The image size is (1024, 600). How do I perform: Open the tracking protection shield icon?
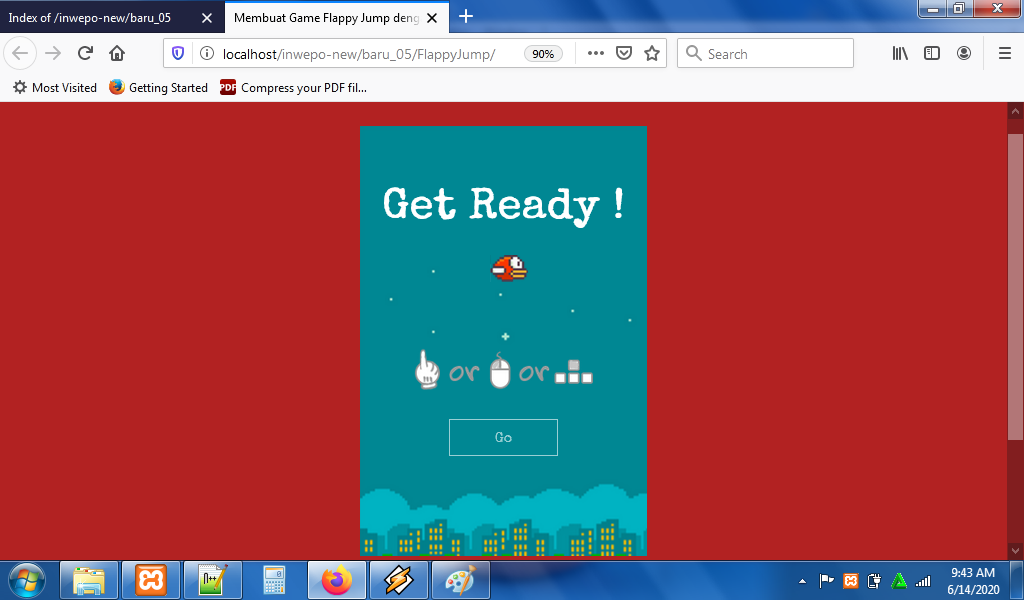[x=178, y=54]
